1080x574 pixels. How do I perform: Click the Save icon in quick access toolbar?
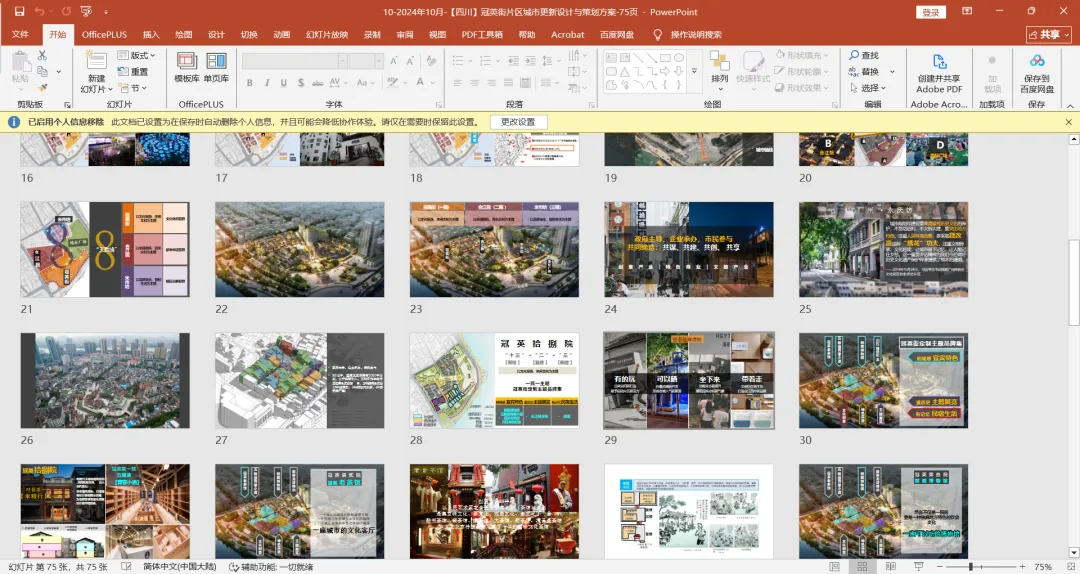pyautogui.click(x=19, y=12)
